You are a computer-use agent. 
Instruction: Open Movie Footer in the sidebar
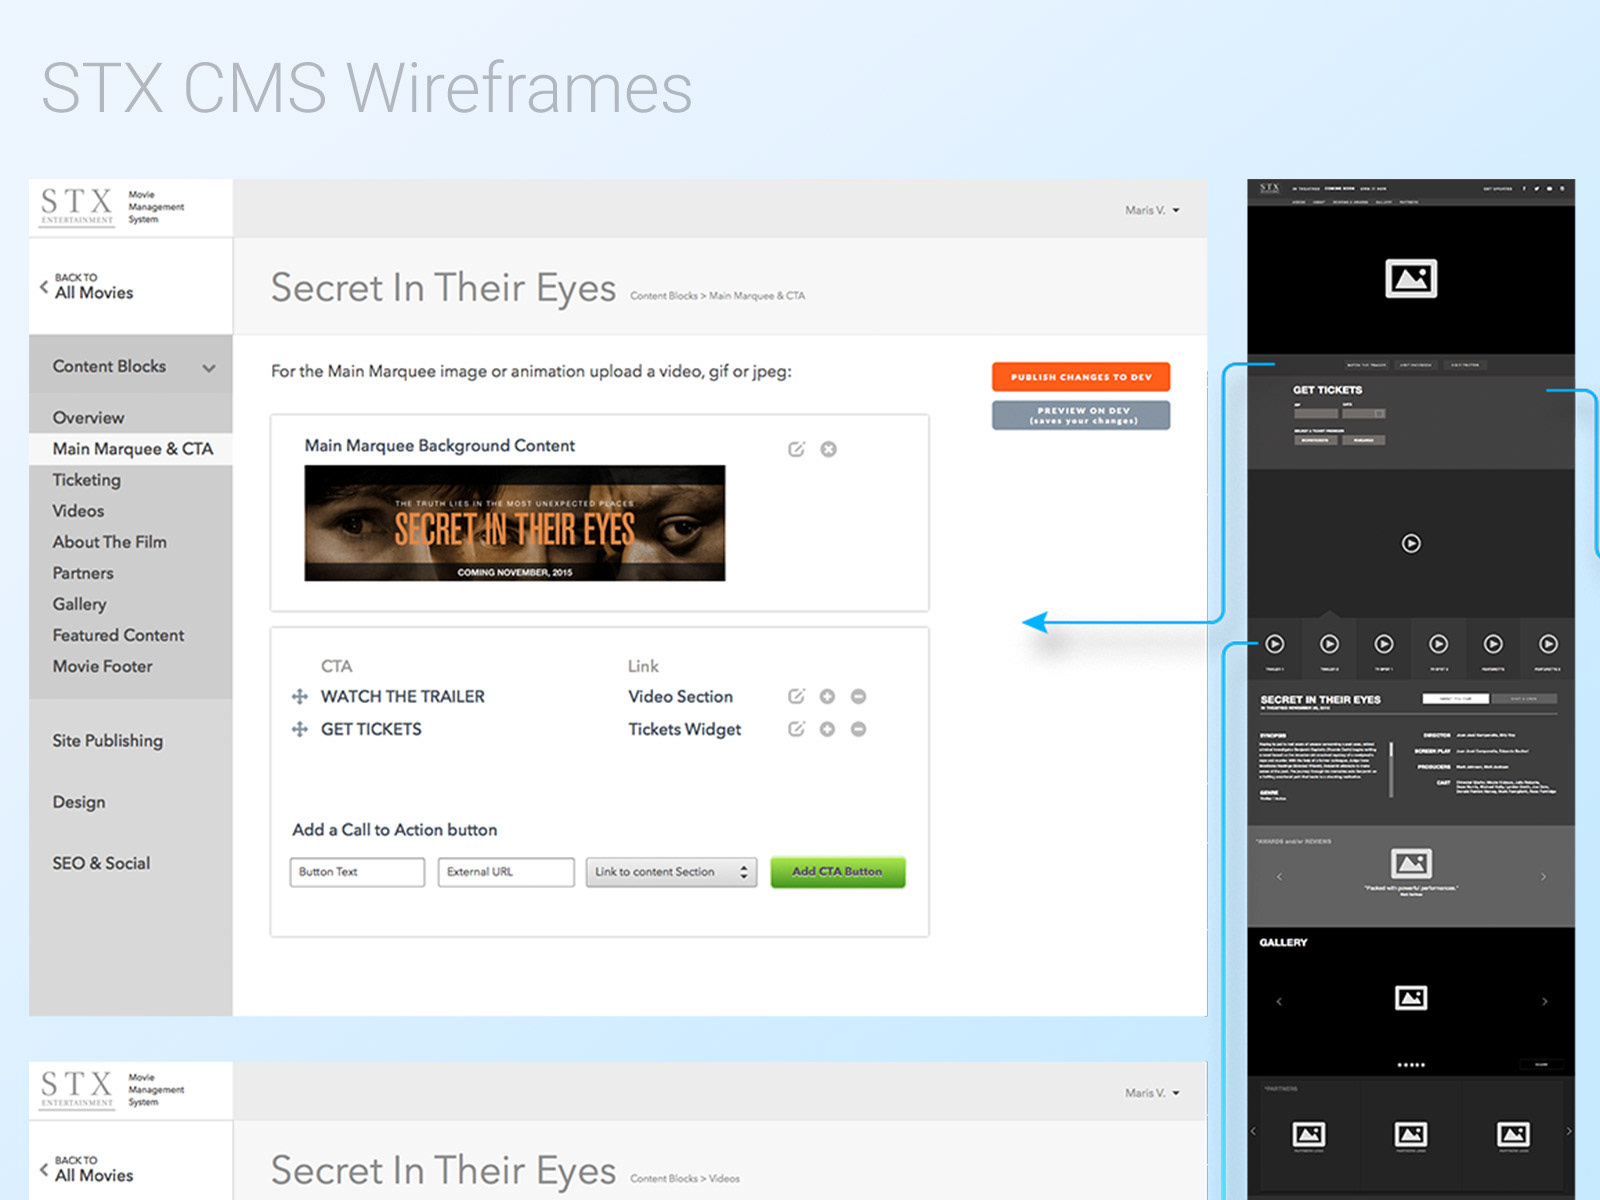[102, 666]
